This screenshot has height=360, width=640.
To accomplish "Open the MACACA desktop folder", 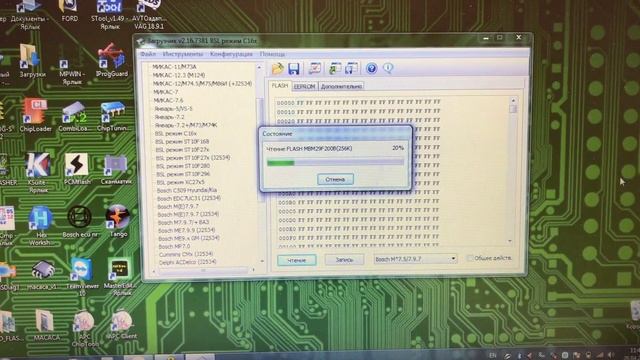I will [x=47, y=324].
